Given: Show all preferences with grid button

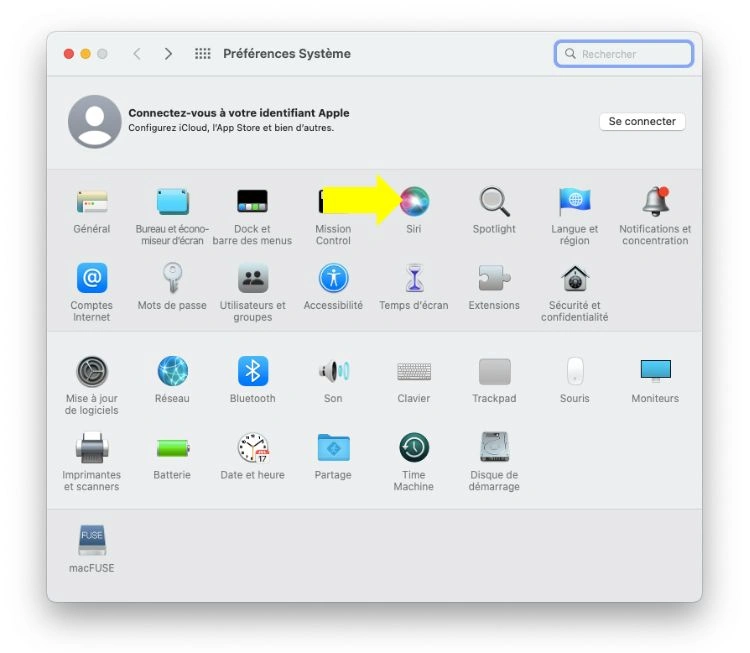Looking at the screenshot, I should point(203,54).
